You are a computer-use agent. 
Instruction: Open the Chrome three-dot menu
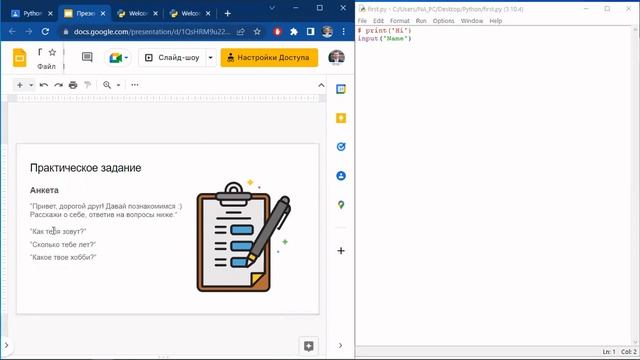(x=344, y=31)
